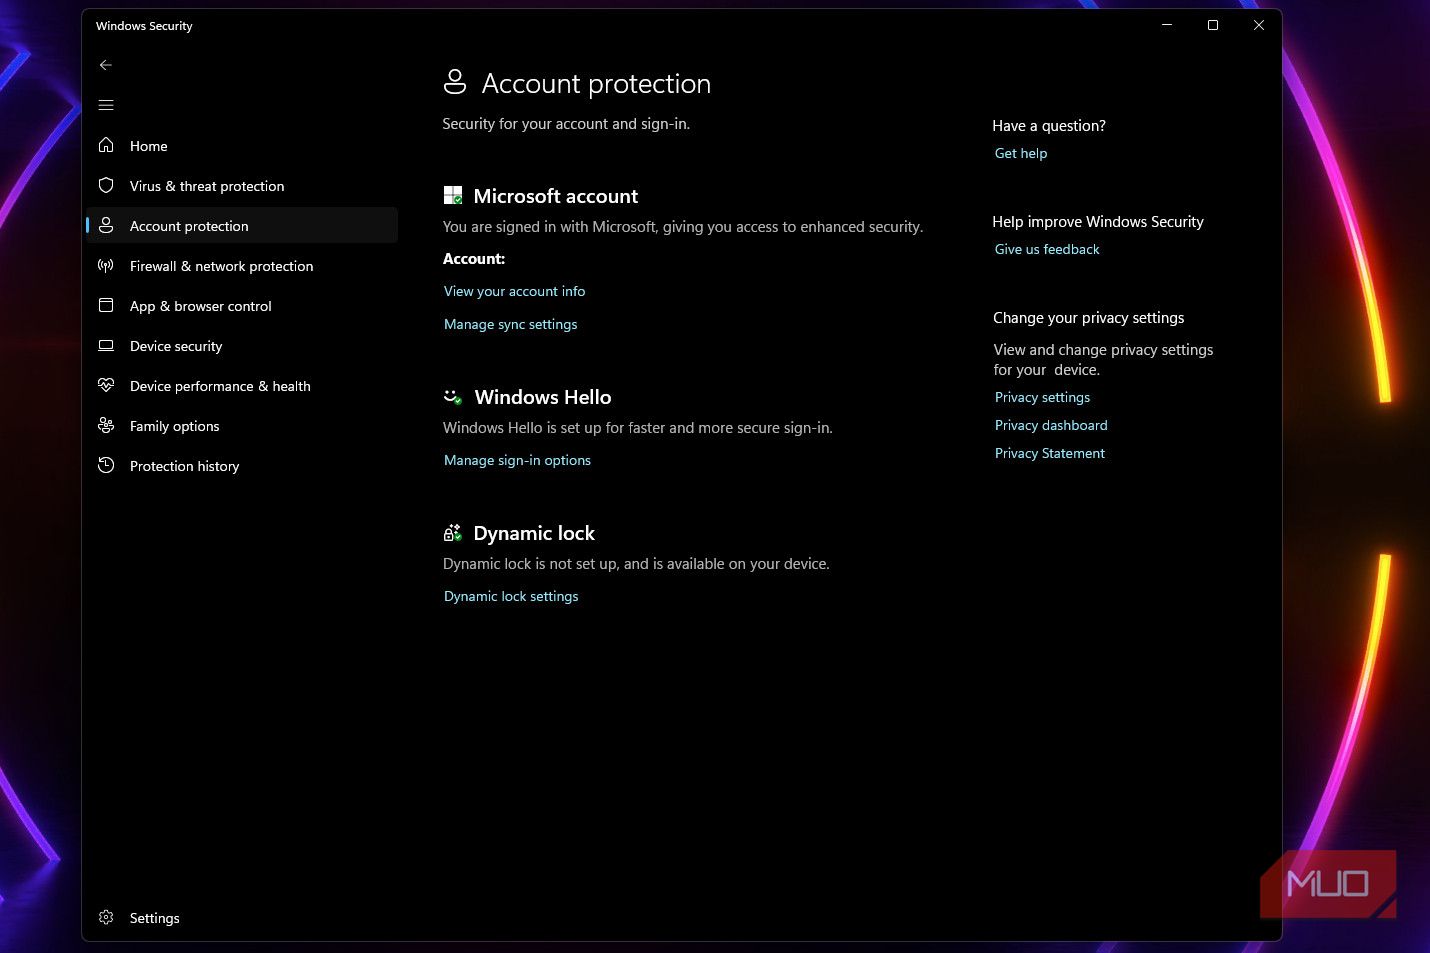This screenshot has width=1430, height=953.
Task: Open Settings at the sidebar bottom
Action: click(242, 918)
